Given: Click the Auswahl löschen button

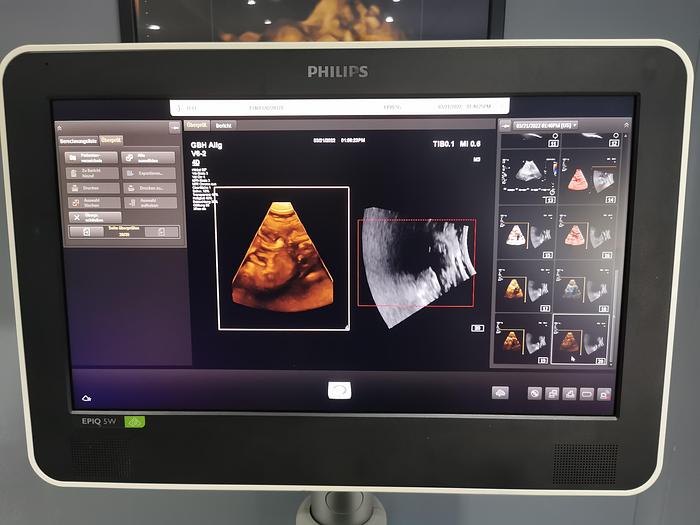Looking at the screenshot, I should click(95, 203).
